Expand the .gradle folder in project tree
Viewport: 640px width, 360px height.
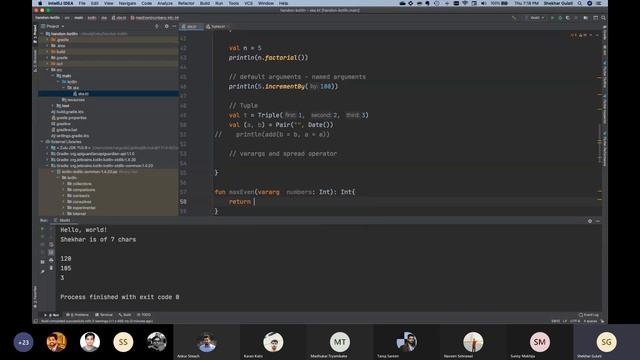point(47,40)
